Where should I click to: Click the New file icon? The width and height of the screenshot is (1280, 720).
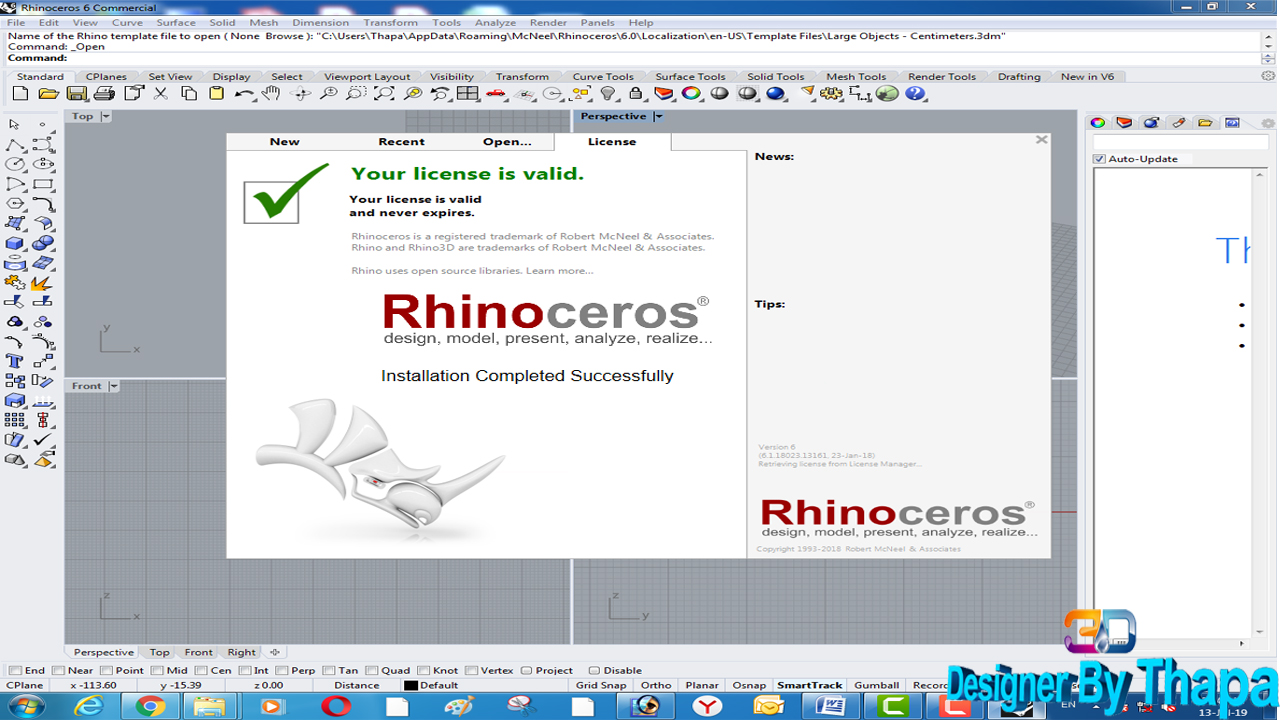pyautogui.click(x=20, y=93)
